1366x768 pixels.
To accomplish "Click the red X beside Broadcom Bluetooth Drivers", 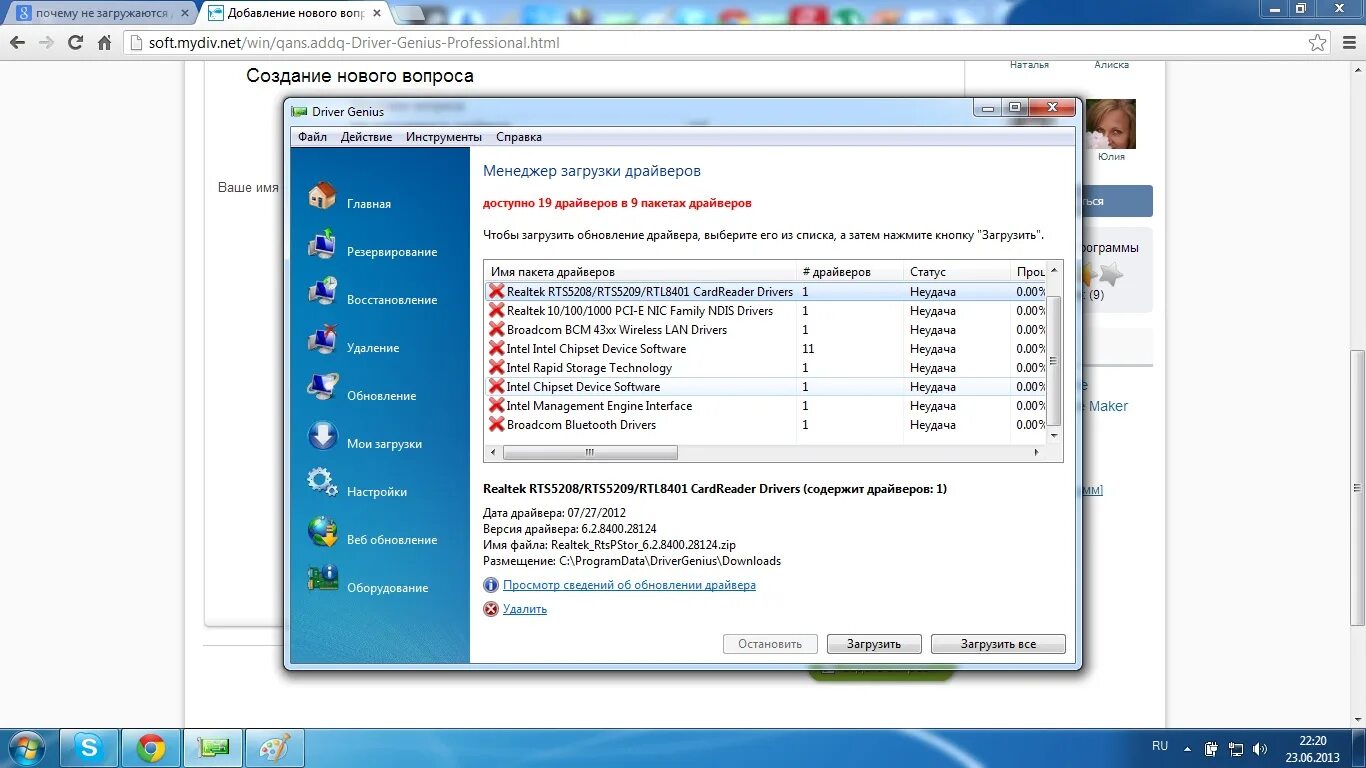I will pos(496,424).
